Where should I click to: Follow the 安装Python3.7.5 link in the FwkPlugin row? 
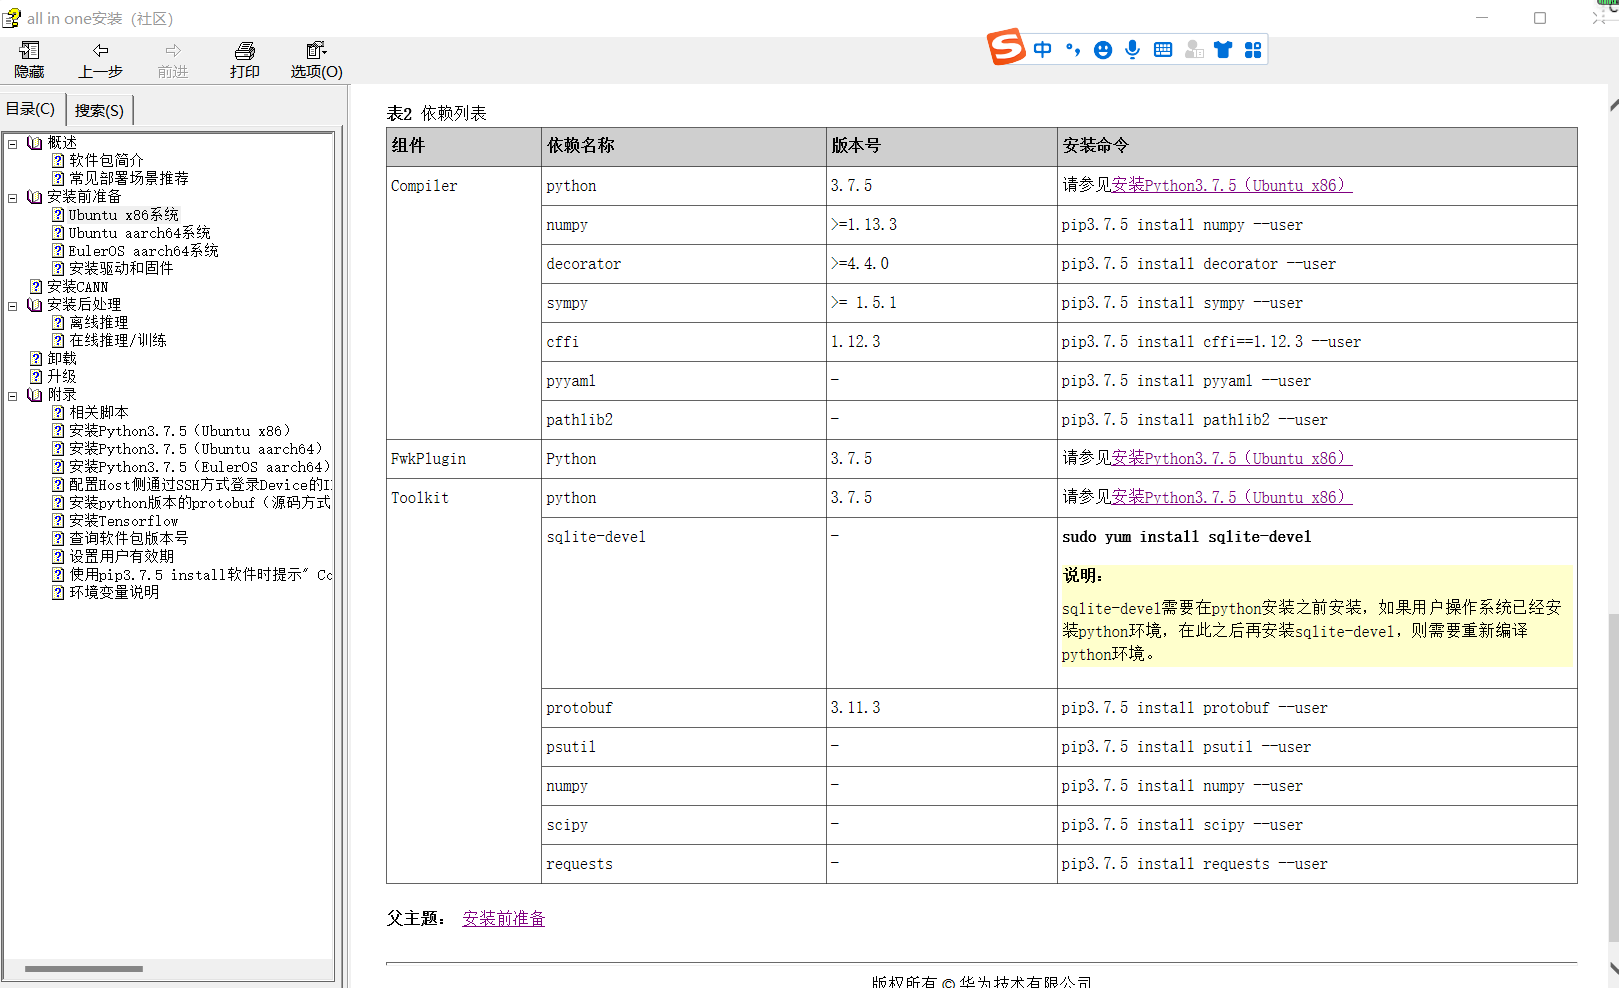(1231, 458)
